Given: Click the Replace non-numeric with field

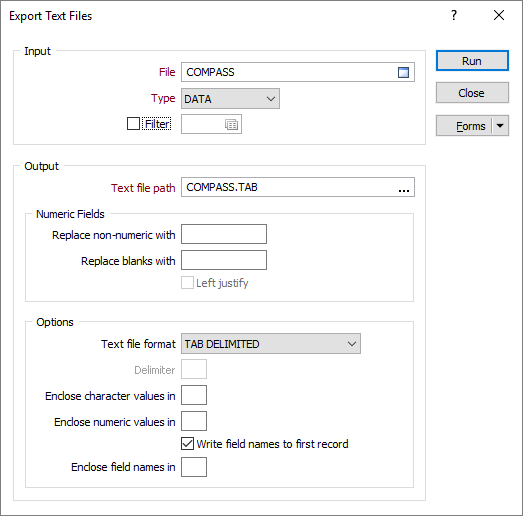Looking at the screenshot, I should point(224,234).
